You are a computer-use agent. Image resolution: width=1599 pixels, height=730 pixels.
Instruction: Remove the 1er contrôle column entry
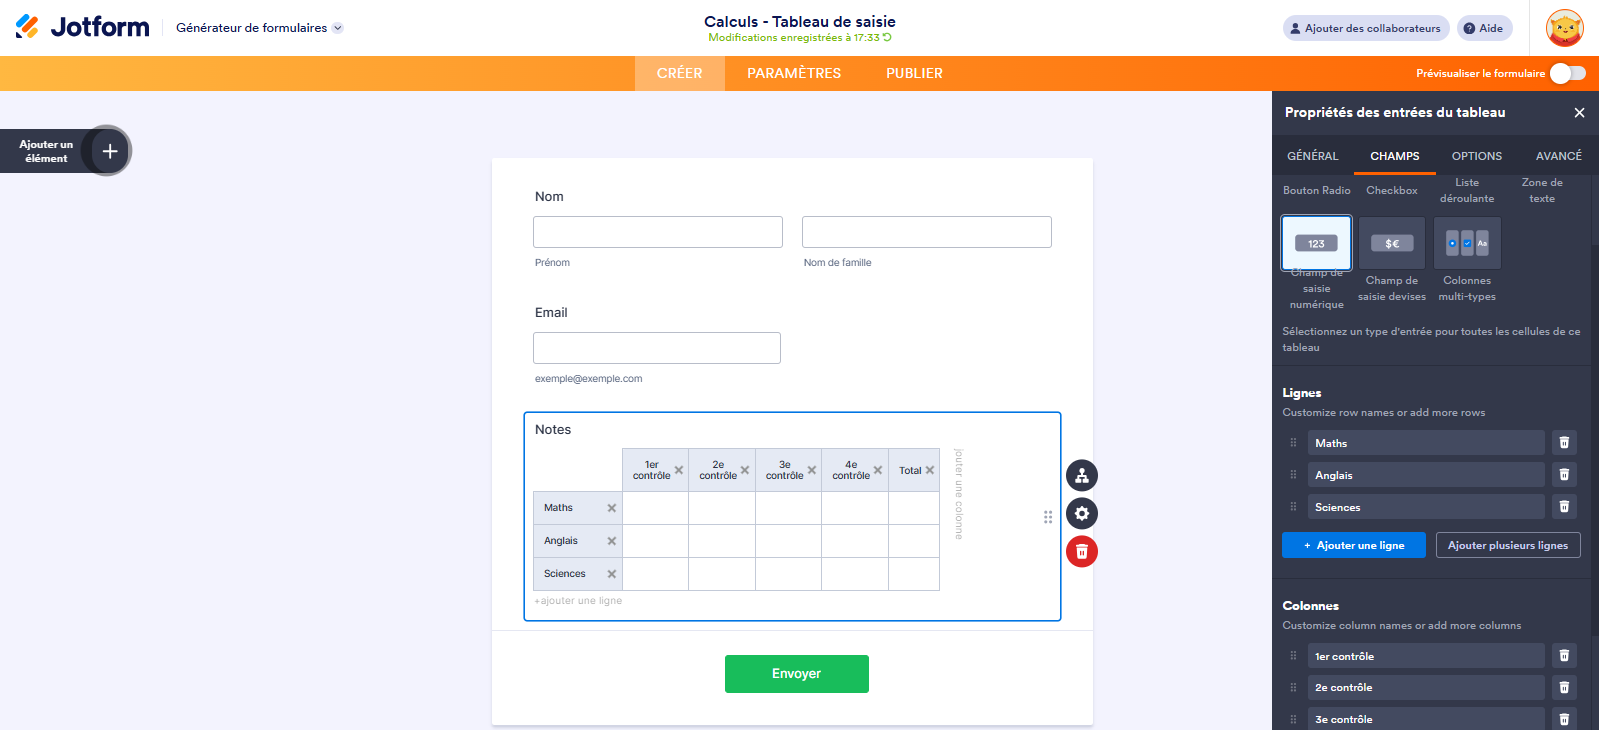pyautogui.click(x=1564, y=656)
